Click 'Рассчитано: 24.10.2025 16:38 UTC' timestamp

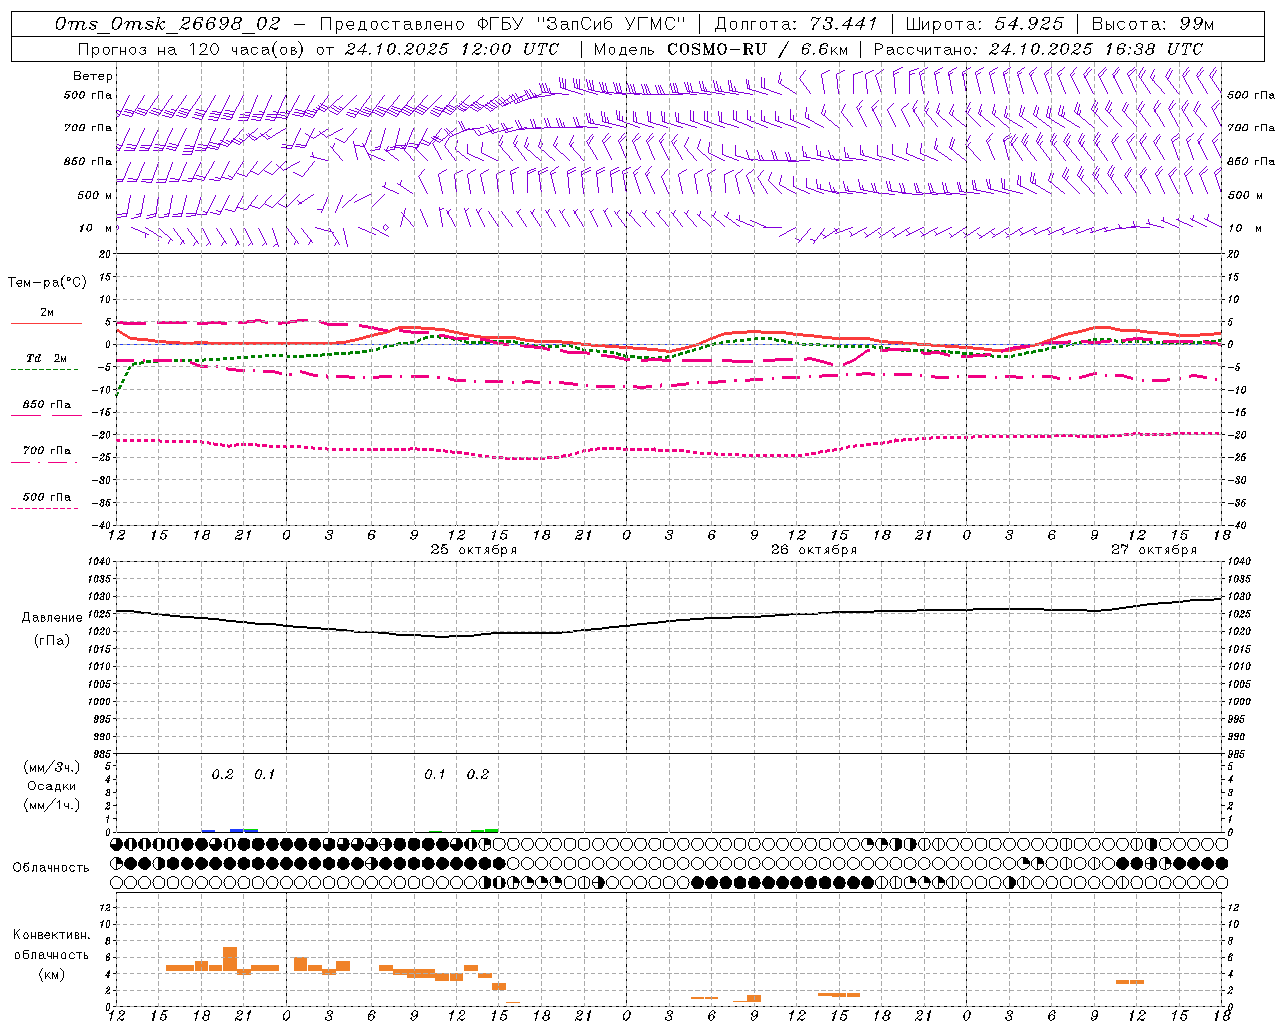(1038, 49)
